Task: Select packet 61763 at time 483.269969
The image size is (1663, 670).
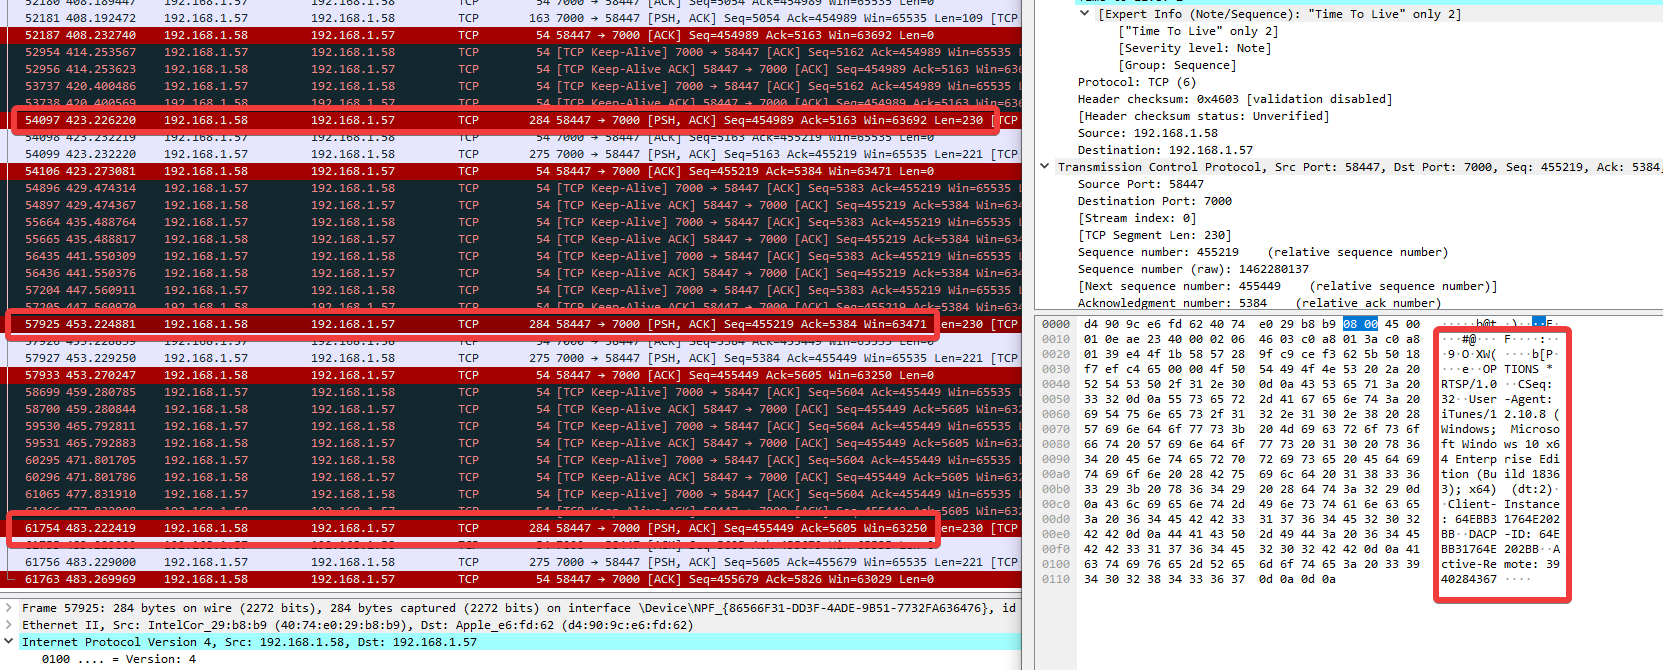Action: tap(511, 579)
